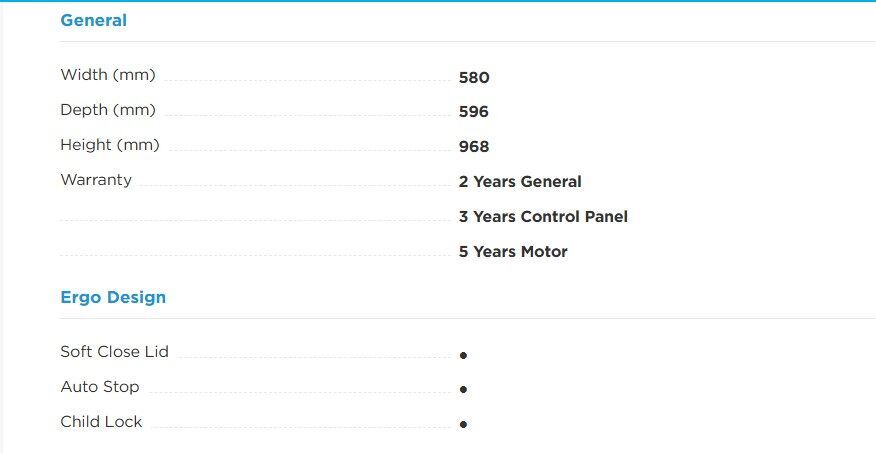
Task: Click the 580 width value
Action: click(x=474, y=77)
